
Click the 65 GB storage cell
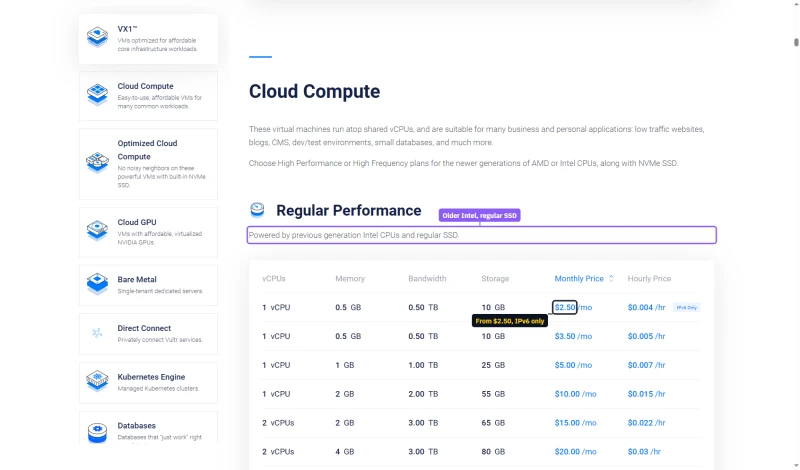pos(493,423)
